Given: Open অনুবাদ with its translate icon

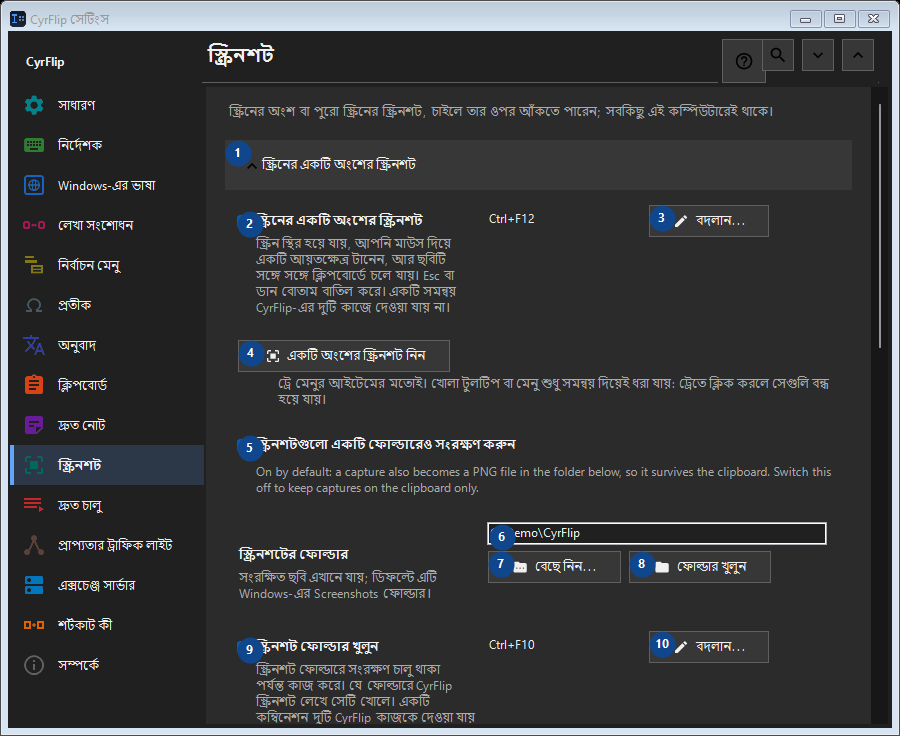Looking at the screenshot, I should tap(34, 345).
